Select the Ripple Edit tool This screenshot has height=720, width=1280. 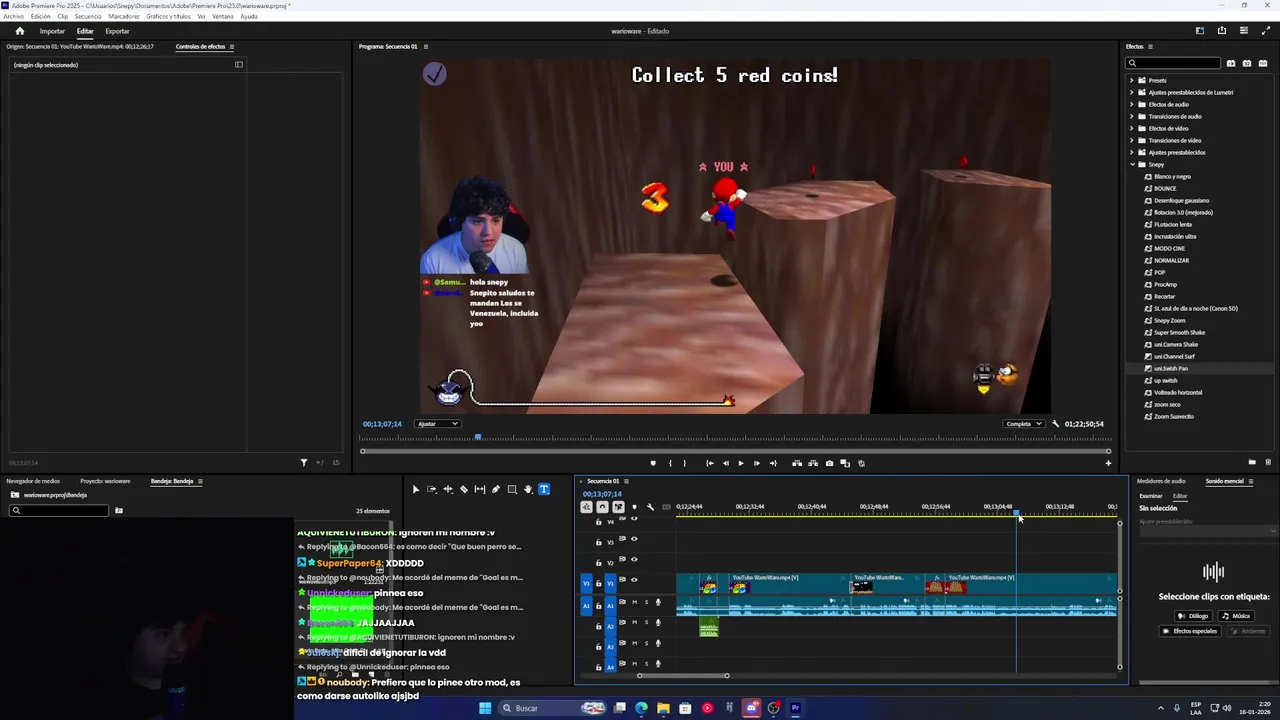(x=448, y=489)
